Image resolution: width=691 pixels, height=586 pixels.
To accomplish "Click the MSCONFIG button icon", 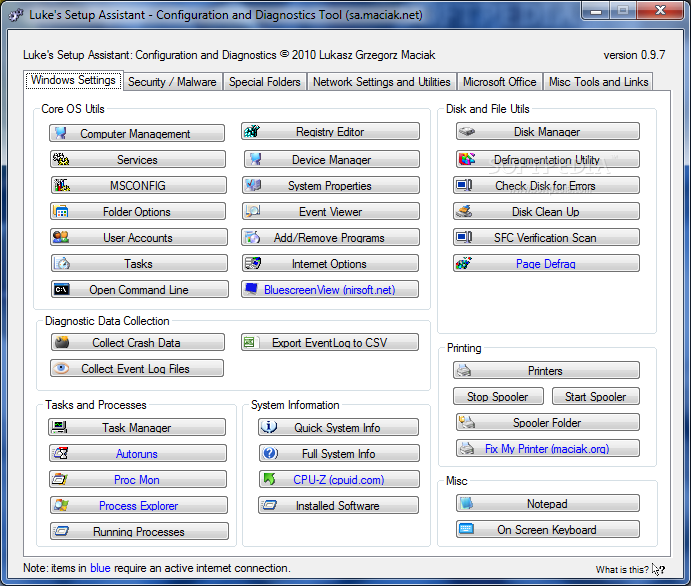I will click(x=62, y=185).
